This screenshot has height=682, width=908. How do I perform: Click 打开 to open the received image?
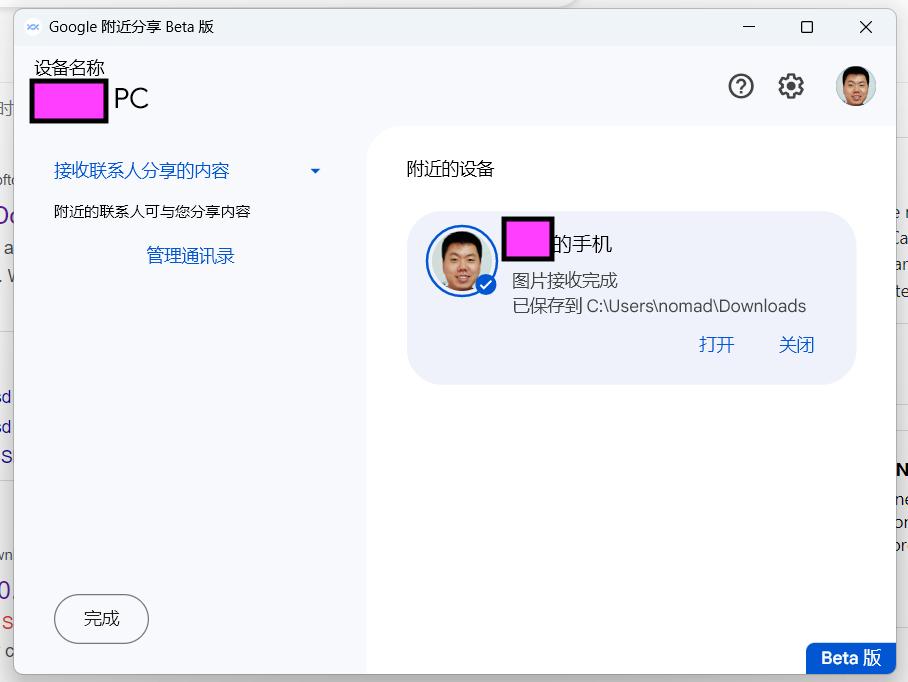point(716,344)
